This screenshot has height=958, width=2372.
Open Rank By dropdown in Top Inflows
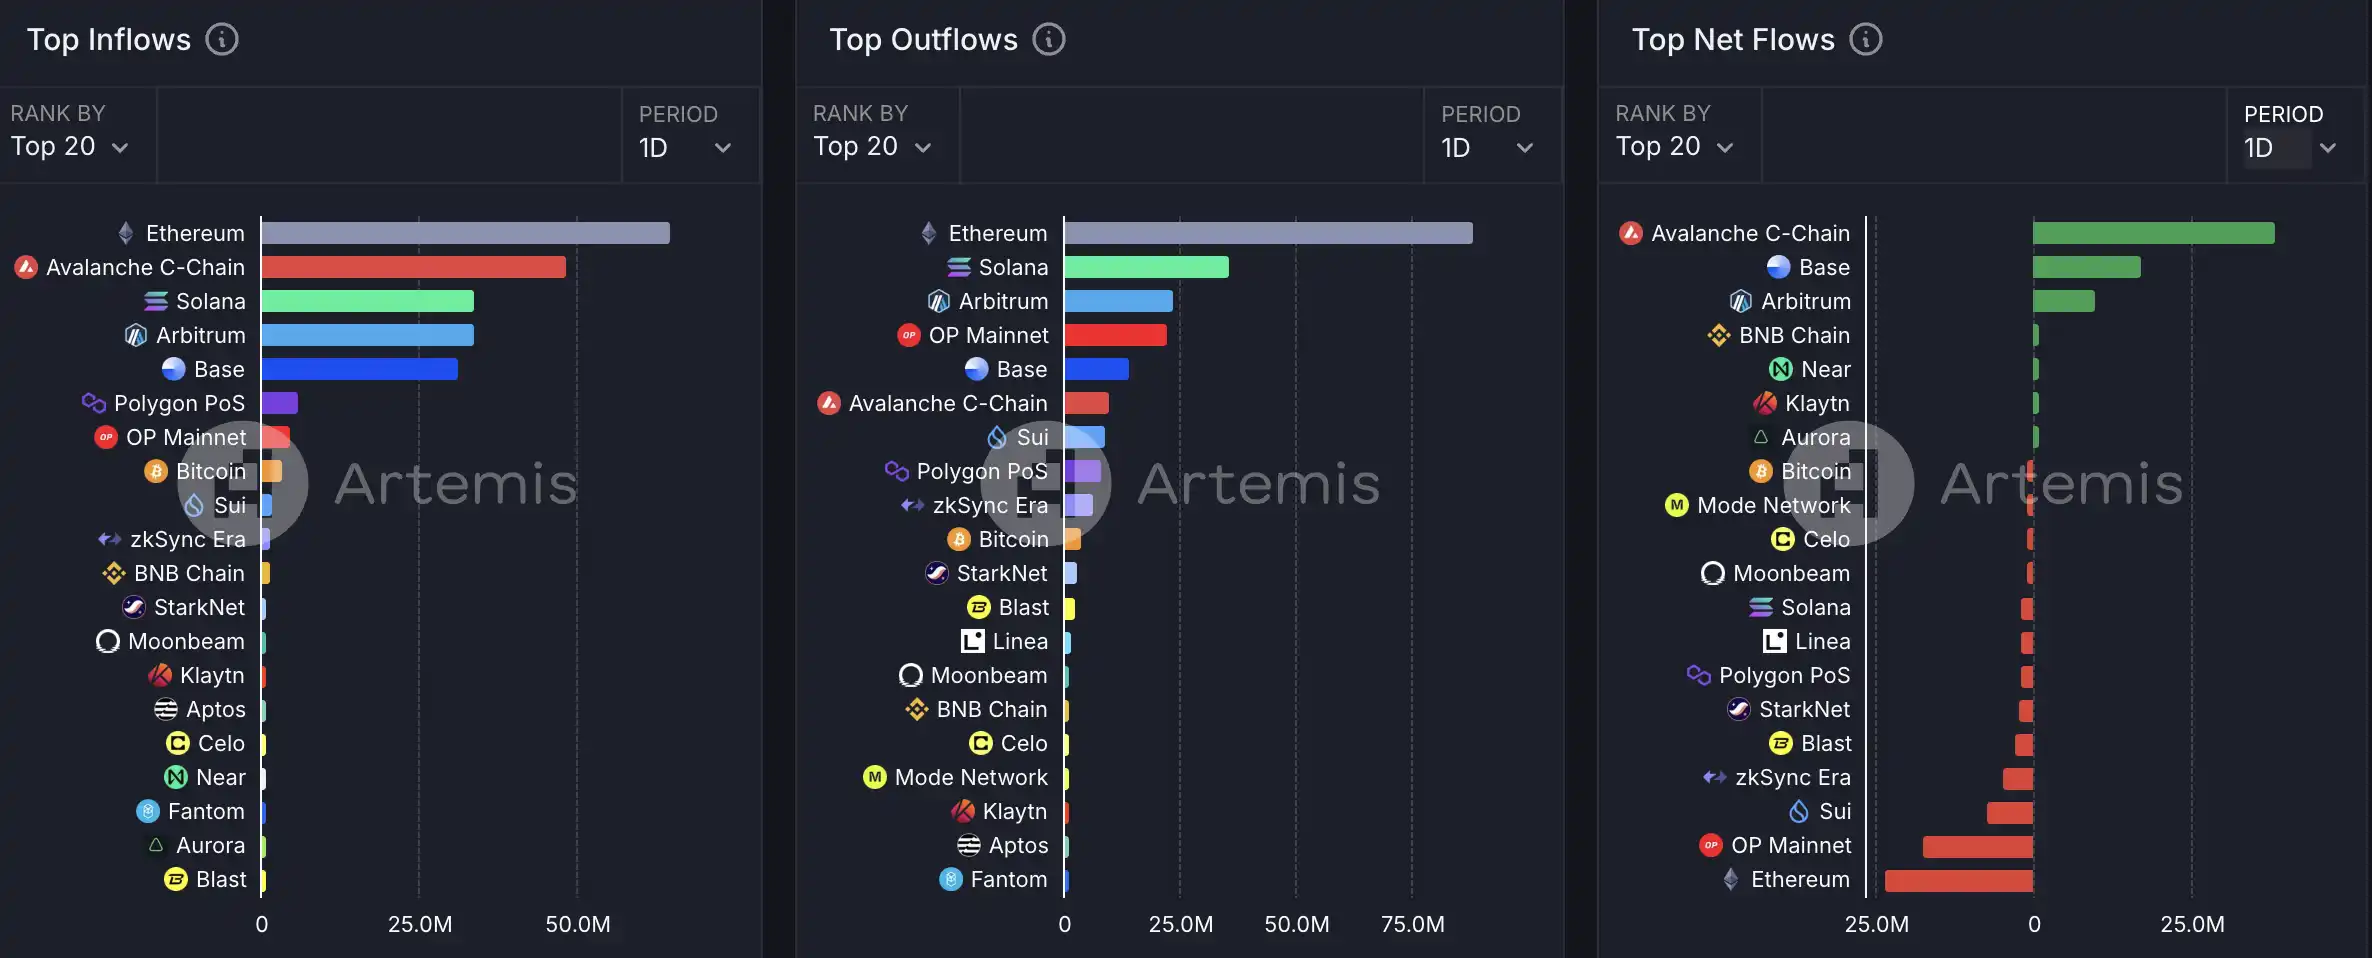click(x=70, y=147)
